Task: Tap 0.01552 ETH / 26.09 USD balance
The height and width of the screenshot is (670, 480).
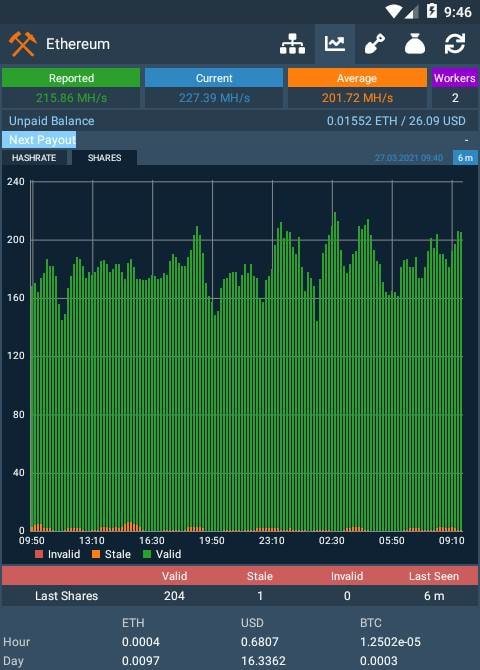Action: tap(396, 121)
